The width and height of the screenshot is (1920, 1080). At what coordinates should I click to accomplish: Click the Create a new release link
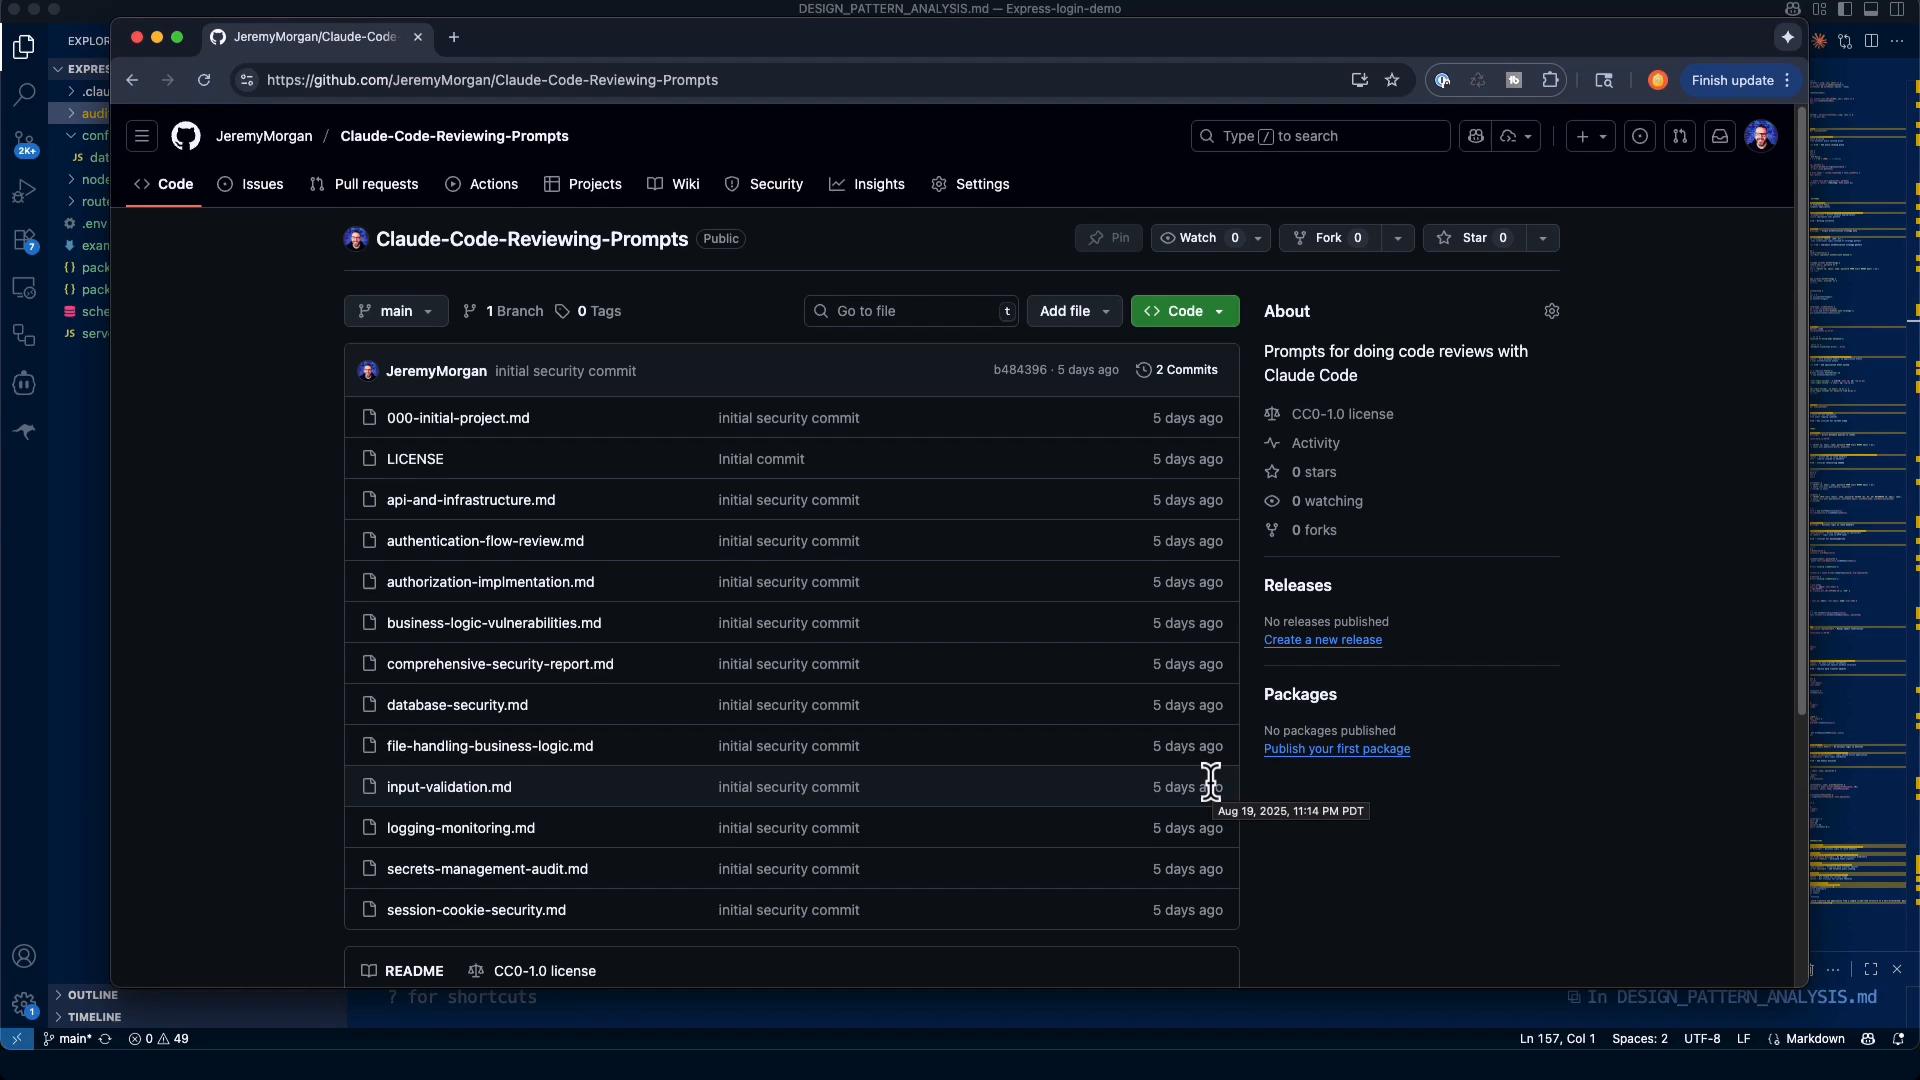[x=1323, y=640]
